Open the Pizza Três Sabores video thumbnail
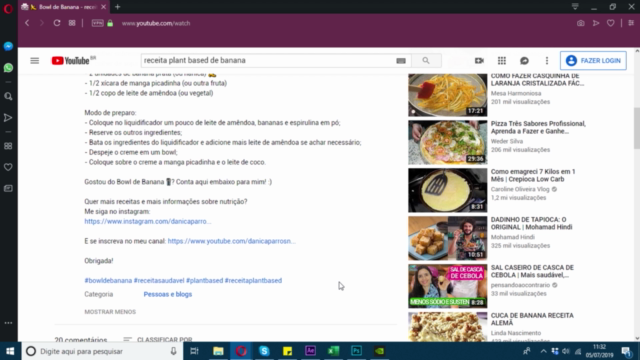 pyautogui.click(x=447, y=142)
